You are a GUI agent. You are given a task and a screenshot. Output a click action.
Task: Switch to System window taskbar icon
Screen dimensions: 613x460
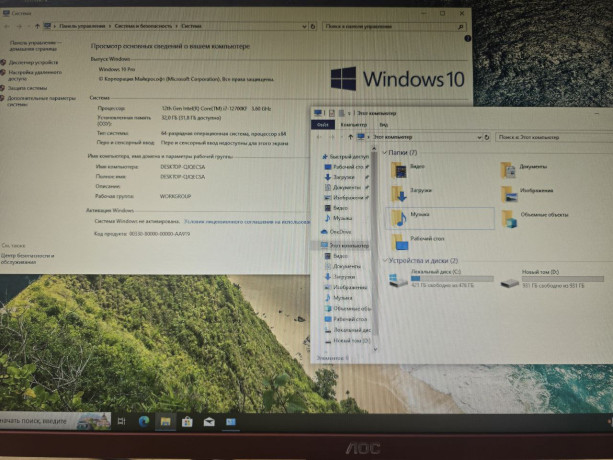pyautogui.click(x=231, y=422)
